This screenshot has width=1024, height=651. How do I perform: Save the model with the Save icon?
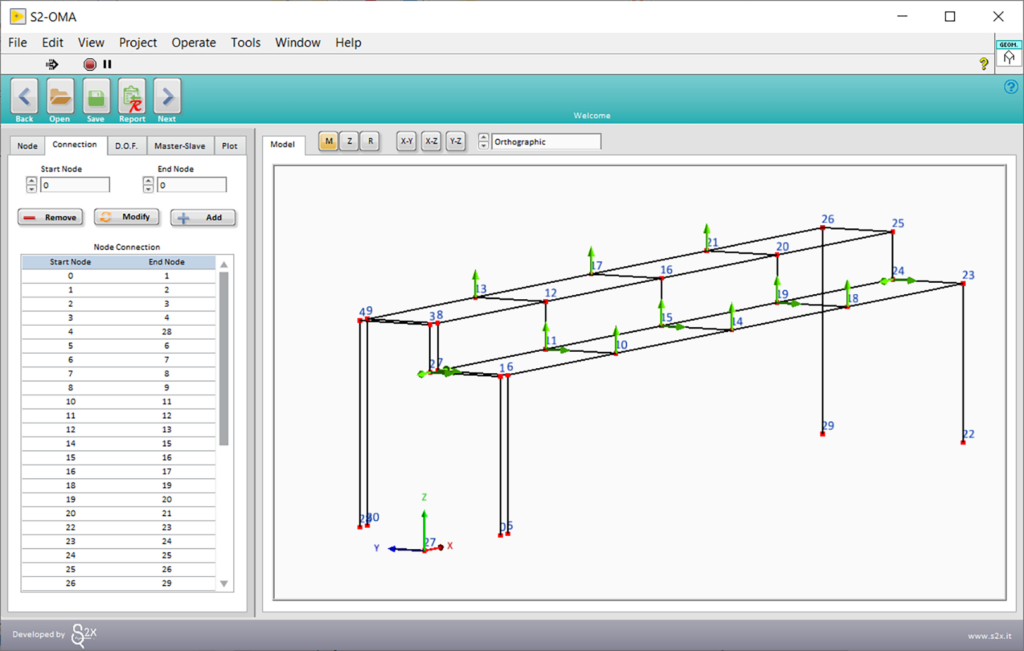point(95,97)
